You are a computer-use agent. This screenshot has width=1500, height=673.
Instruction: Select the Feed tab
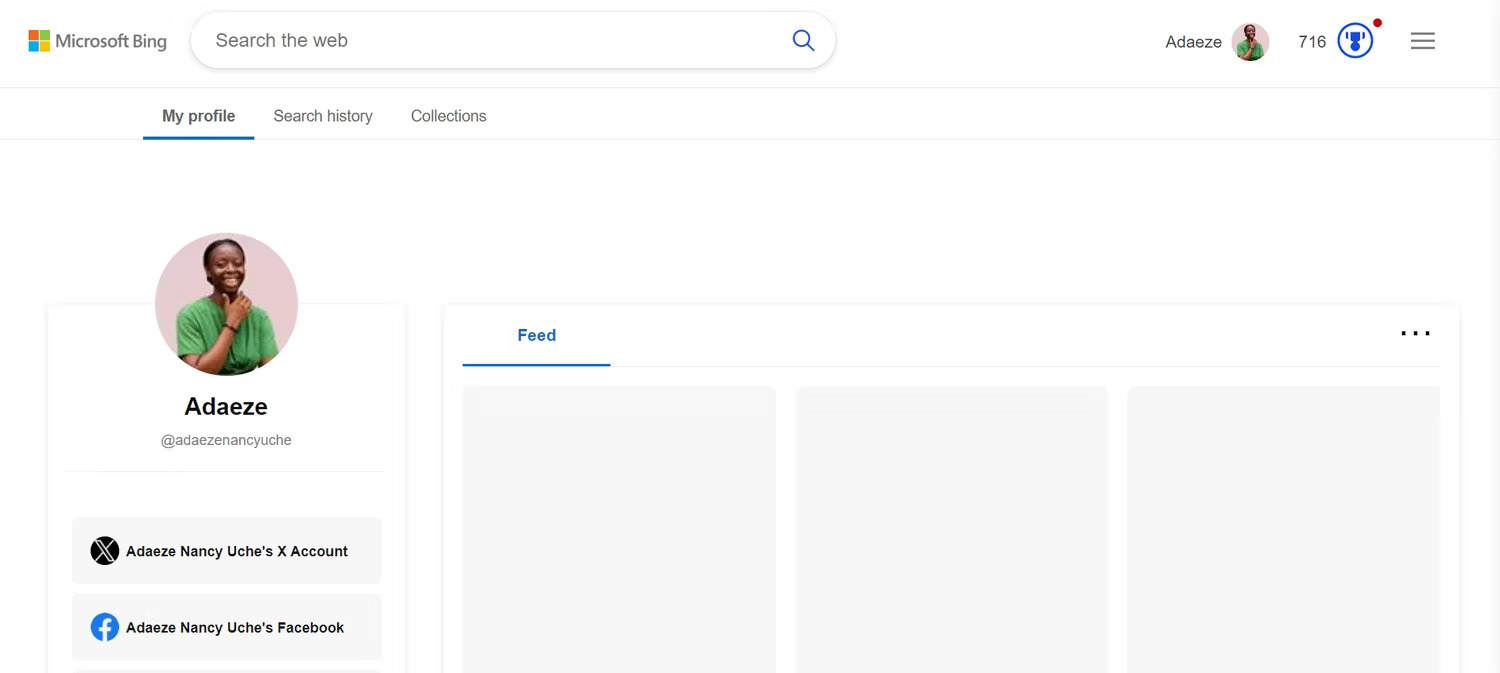536,336
